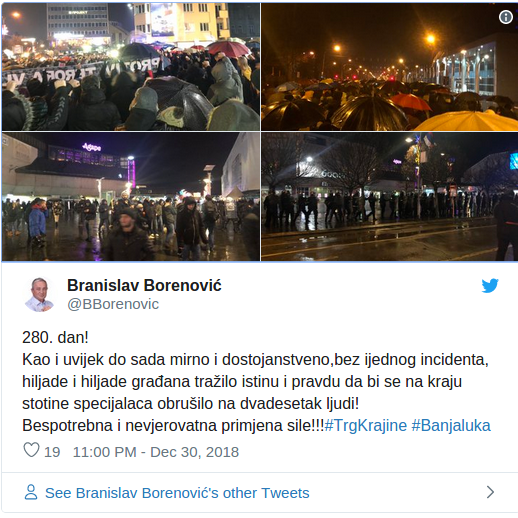Click the like count 19
The height and width of the screenshot is (518, 518).
point(52,452)
